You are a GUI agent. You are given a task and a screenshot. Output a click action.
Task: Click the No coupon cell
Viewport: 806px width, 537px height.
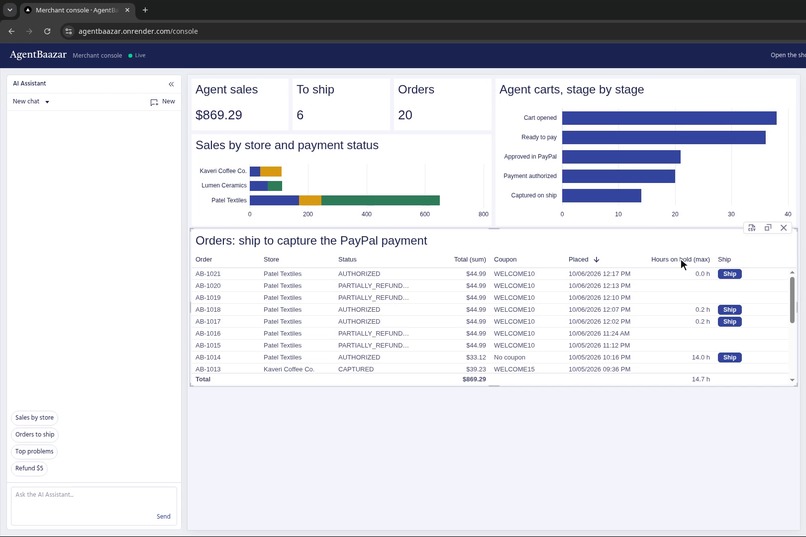click(x=509, y=358)
